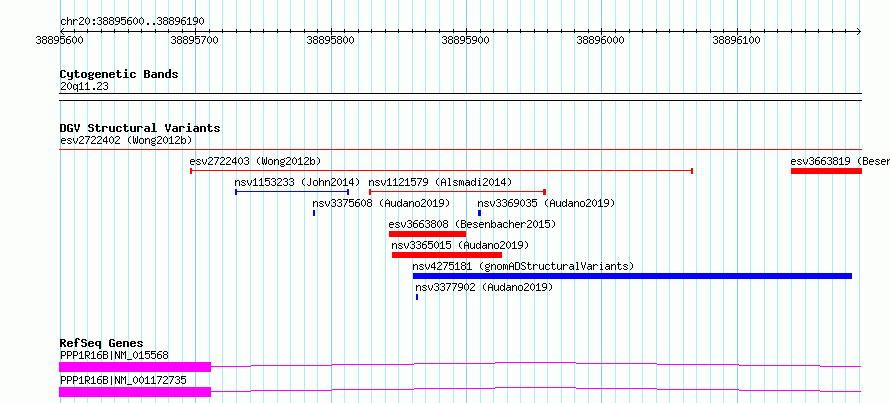
Task: Click the 38895700 ruler position
Action: point(195,40)
